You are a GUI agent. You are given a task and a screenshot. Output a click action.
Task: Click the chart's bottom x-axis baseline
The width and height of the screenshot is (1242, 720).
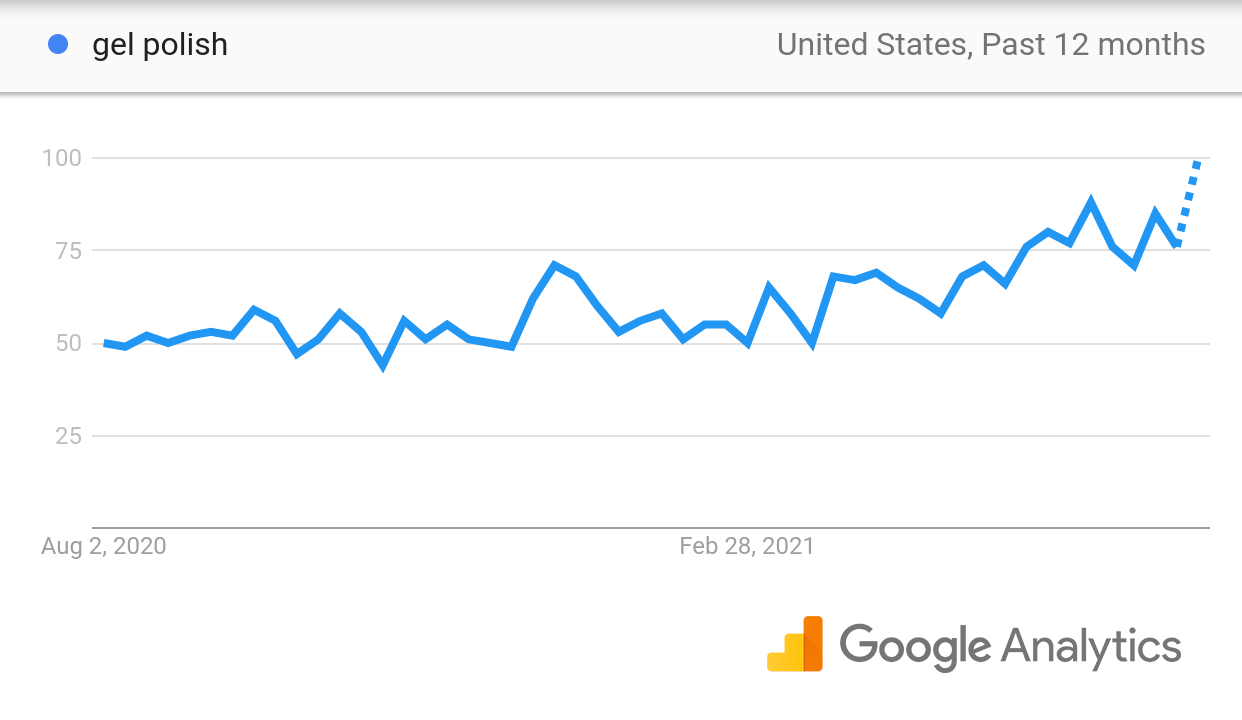(x=651, y=527)
